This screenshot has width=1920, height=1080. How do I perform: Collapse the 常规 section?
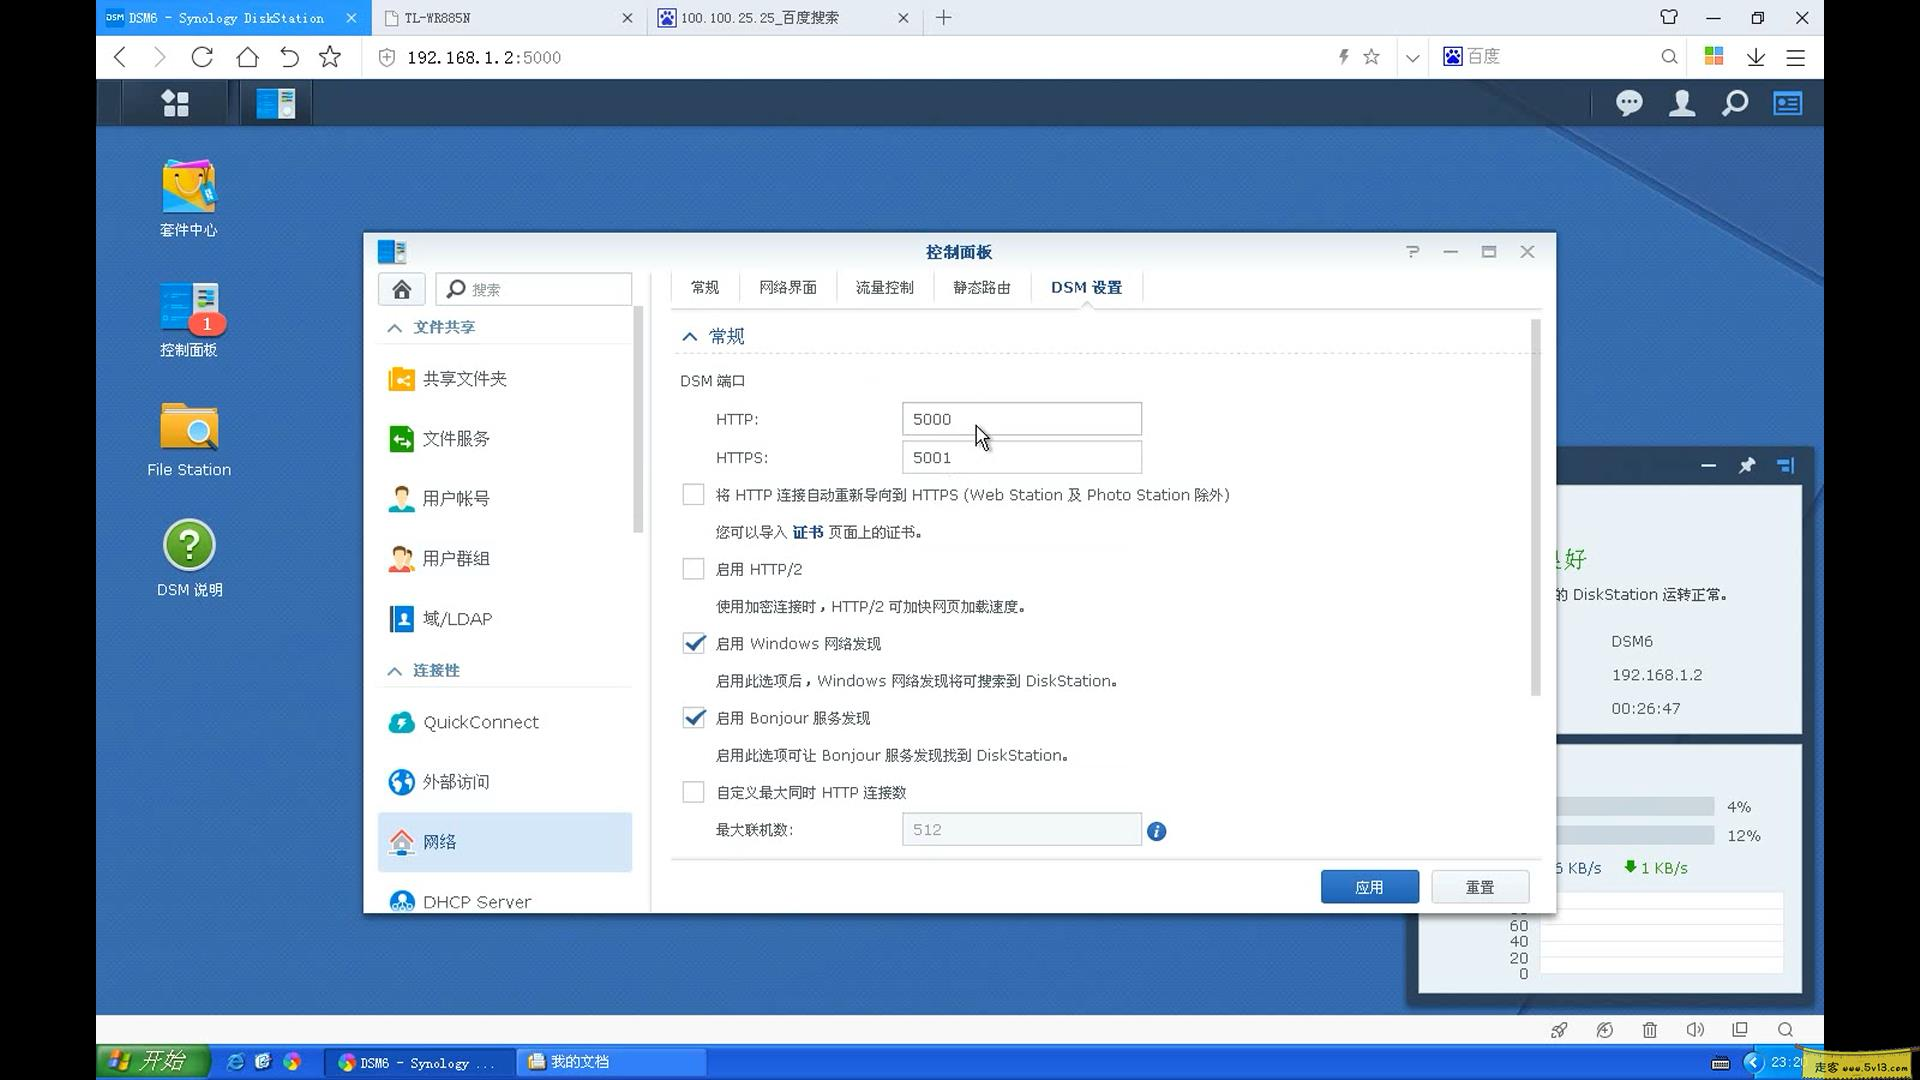[x=690, y=336]
